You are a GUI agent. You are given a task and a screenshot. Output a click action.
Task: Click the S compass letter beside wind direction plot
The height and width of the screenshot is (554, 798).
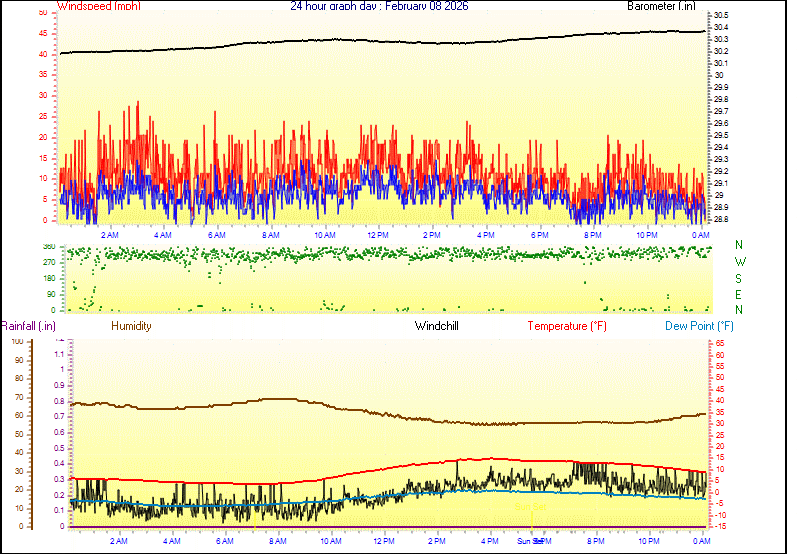point(739,278)
